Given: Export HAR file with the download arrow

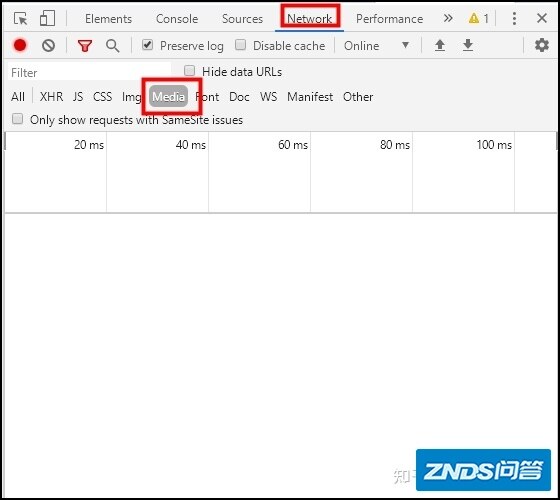Looking at the screenshot, I should [x=468, y=45].
